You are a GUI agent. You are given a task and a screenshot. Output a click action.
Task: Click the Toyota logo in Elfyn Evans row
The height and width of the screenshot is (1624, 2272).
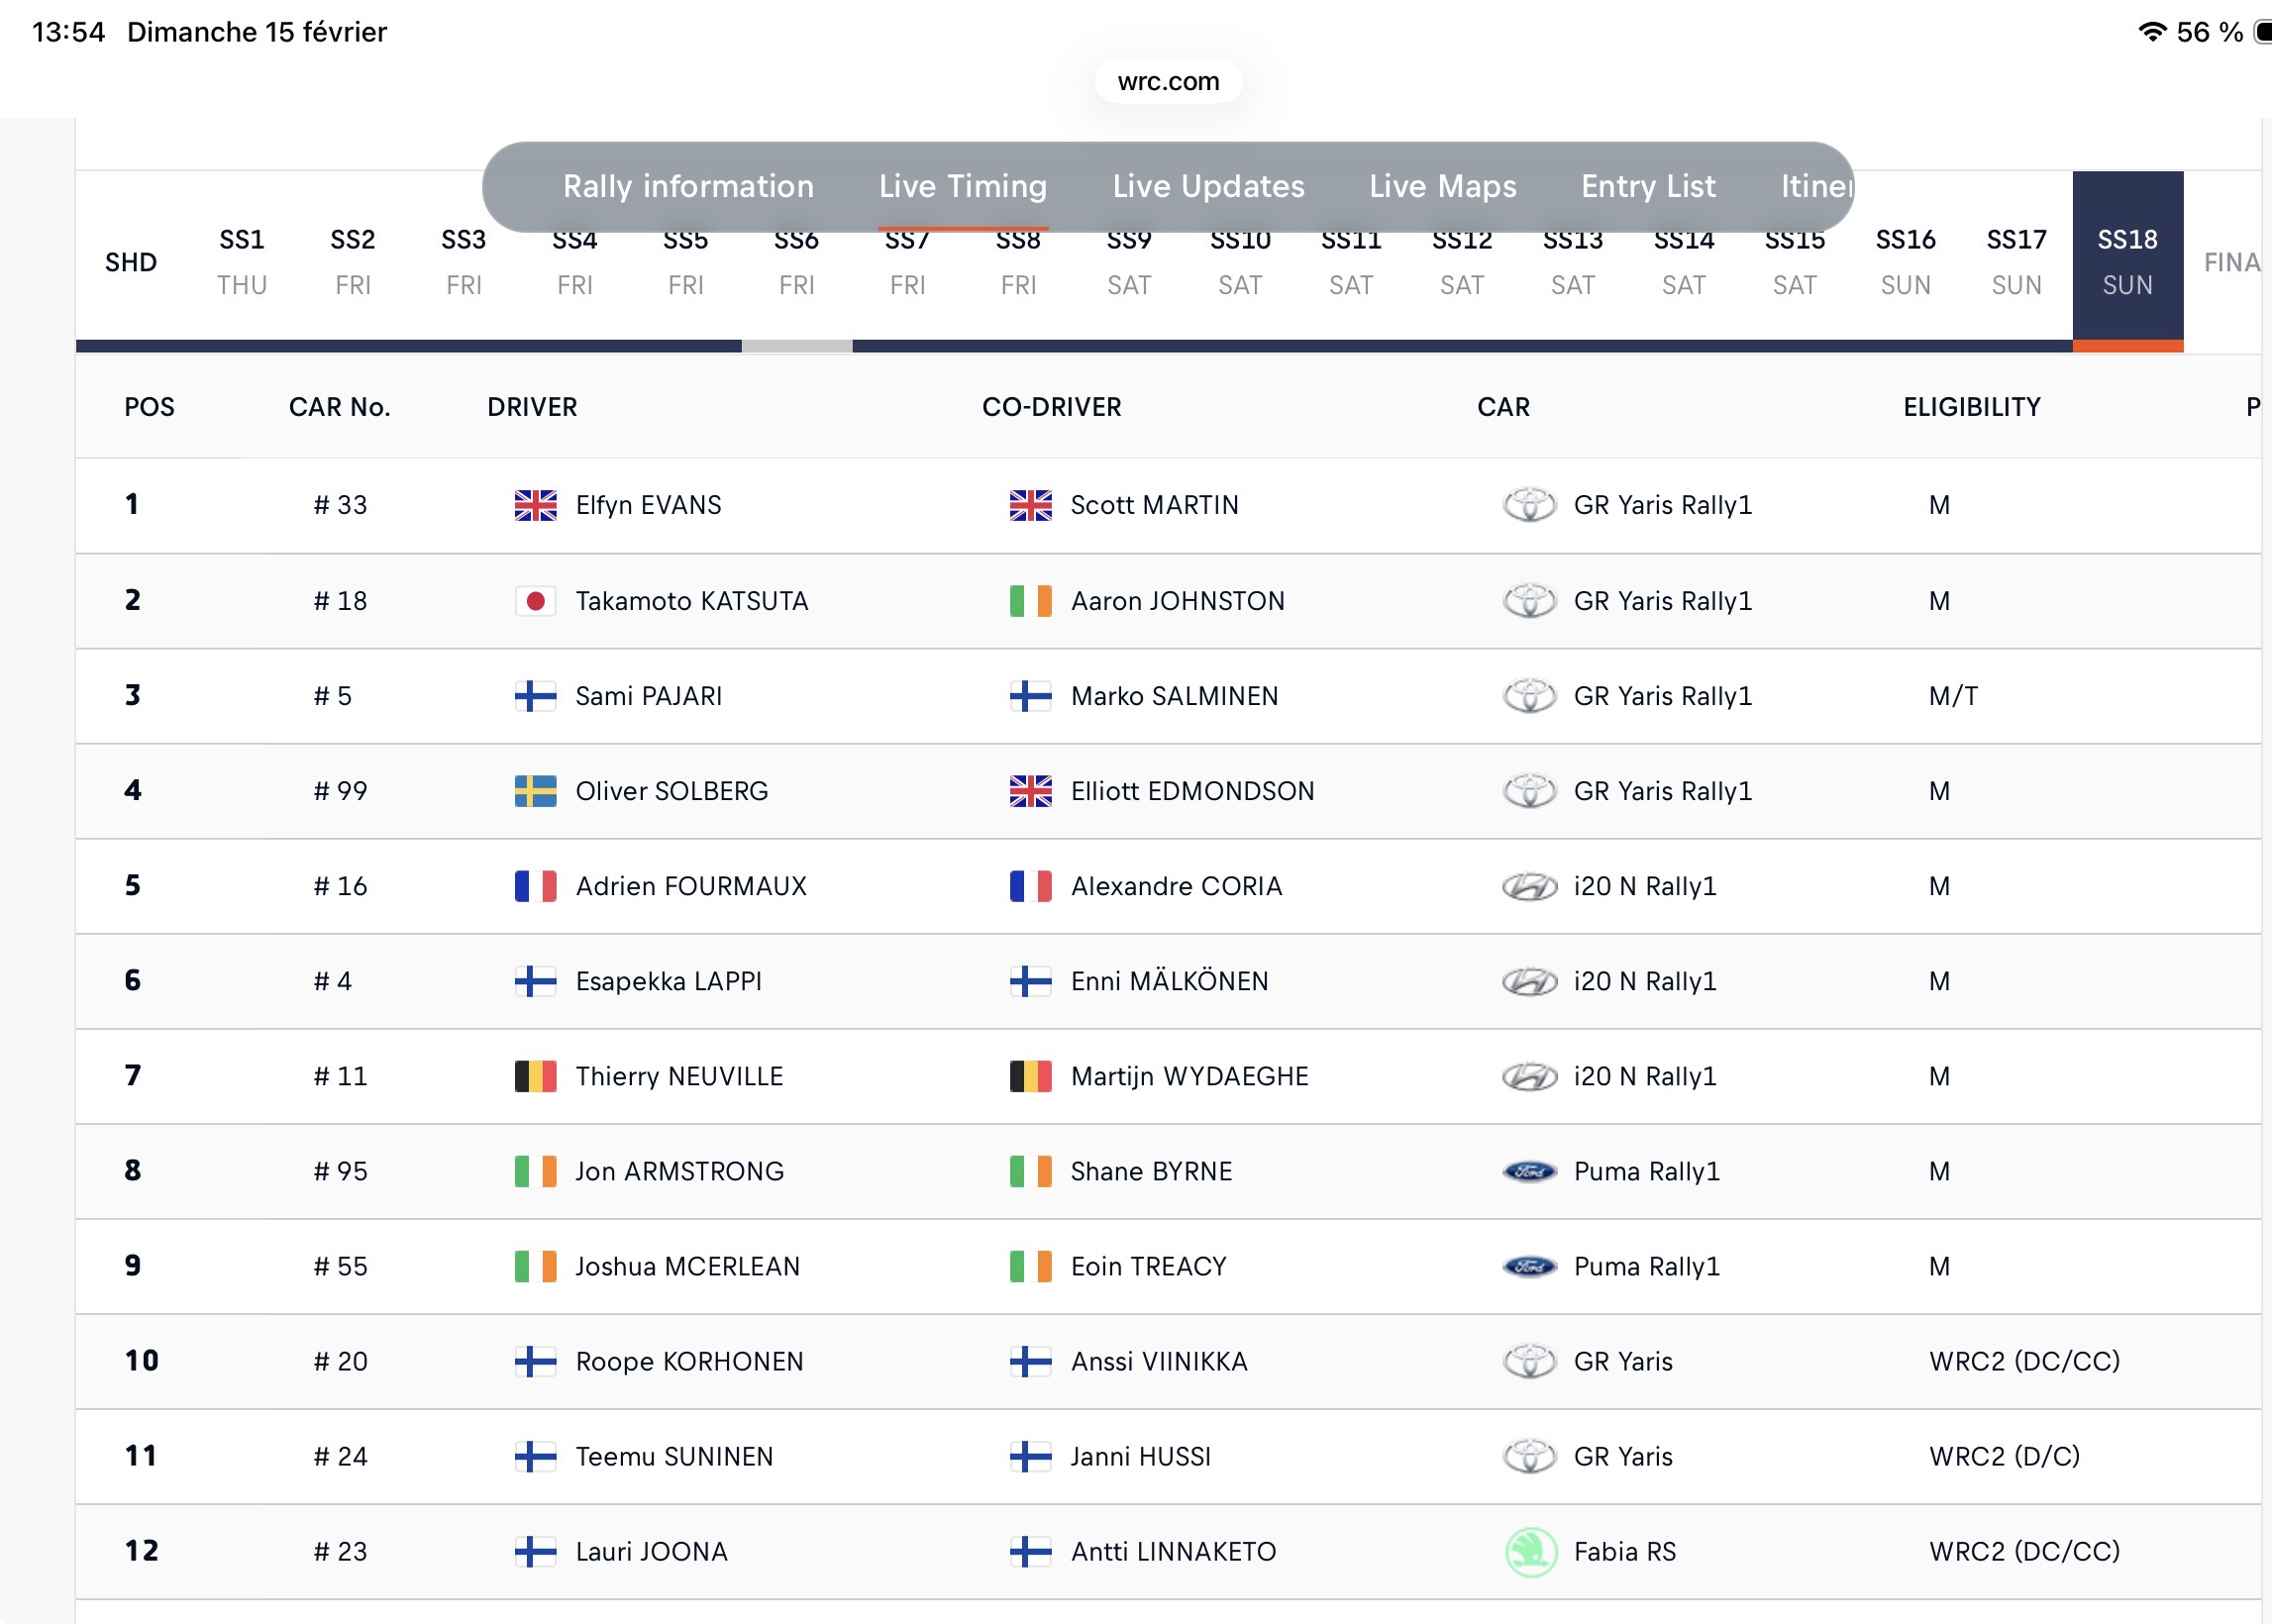(x=1529, y=505)
